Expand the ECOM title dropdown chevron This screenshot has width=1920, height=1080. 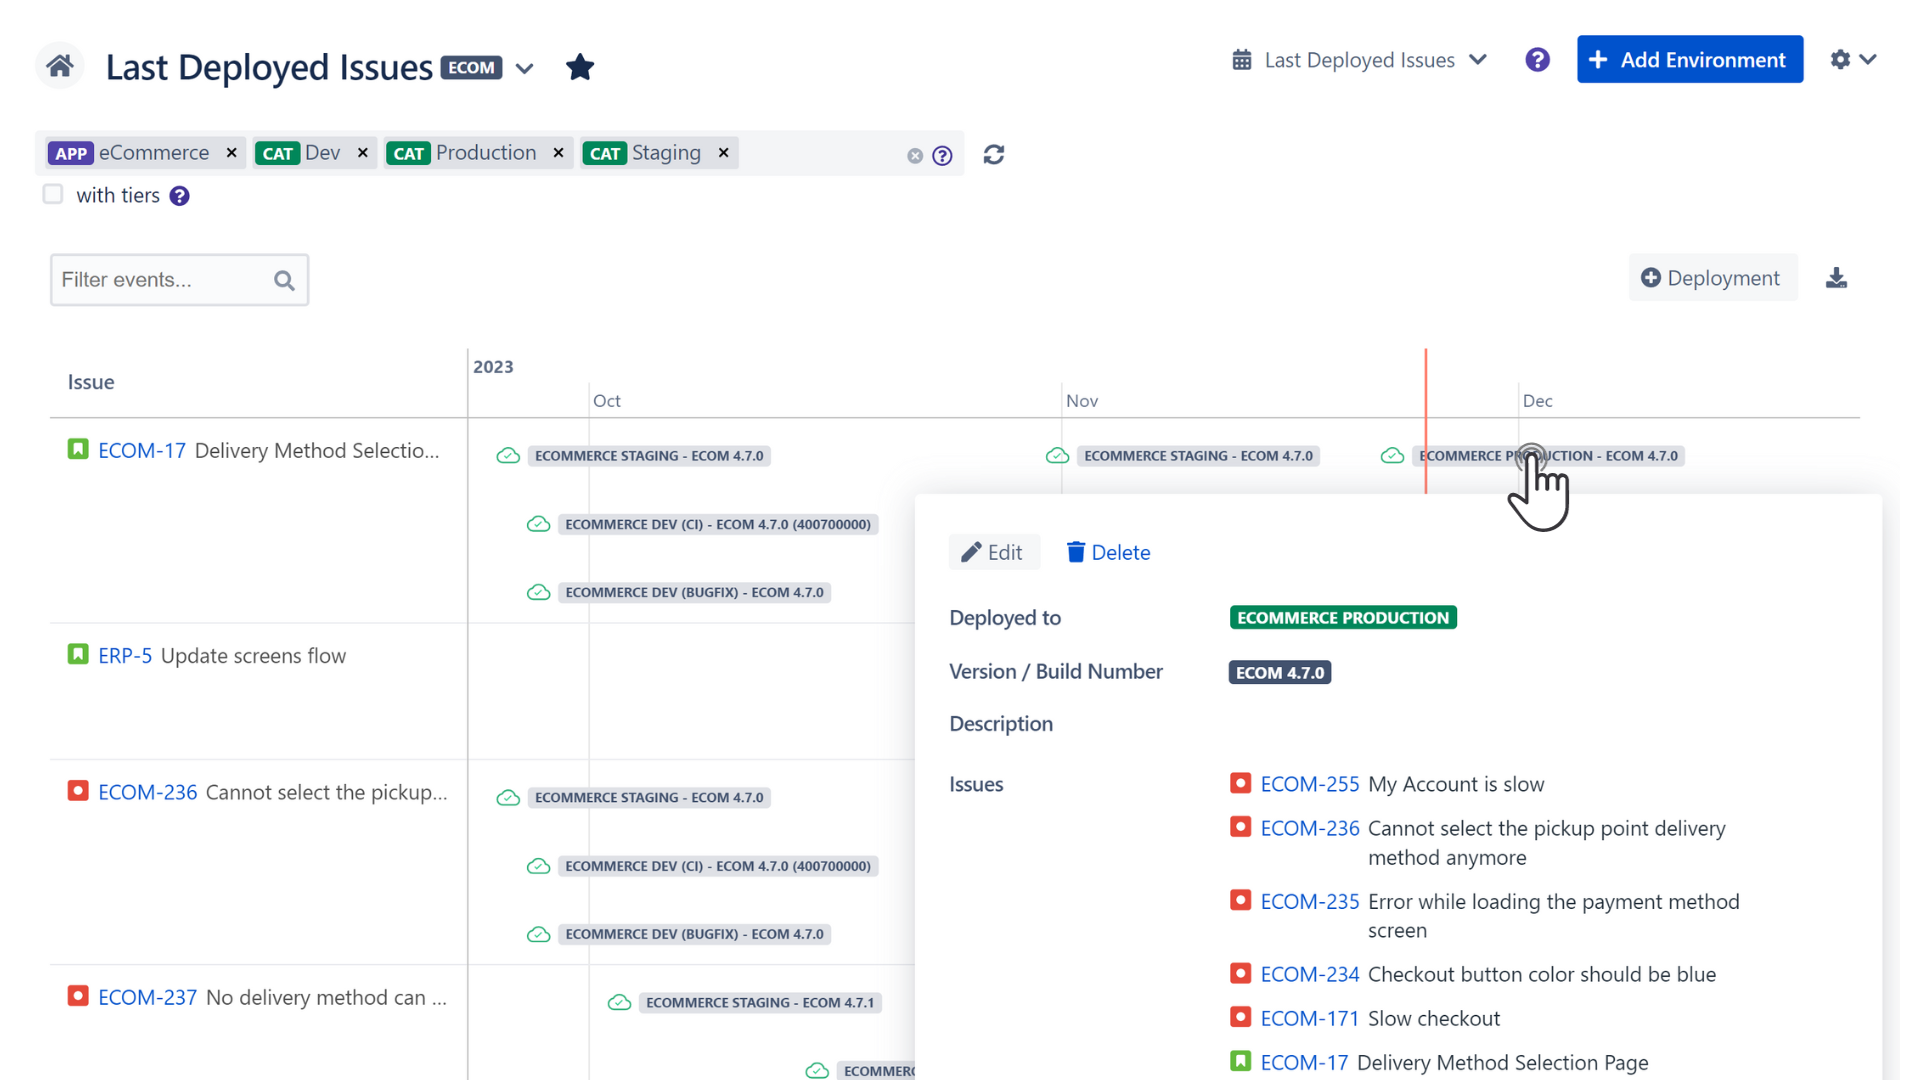pos(524,69)
